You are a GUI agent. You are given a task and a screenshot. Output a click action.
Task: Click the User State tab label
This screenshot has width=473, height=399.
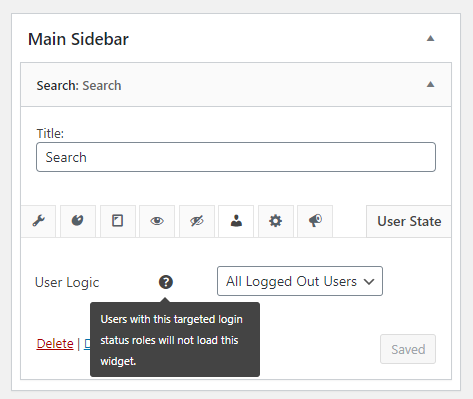[x=409, y=221]
